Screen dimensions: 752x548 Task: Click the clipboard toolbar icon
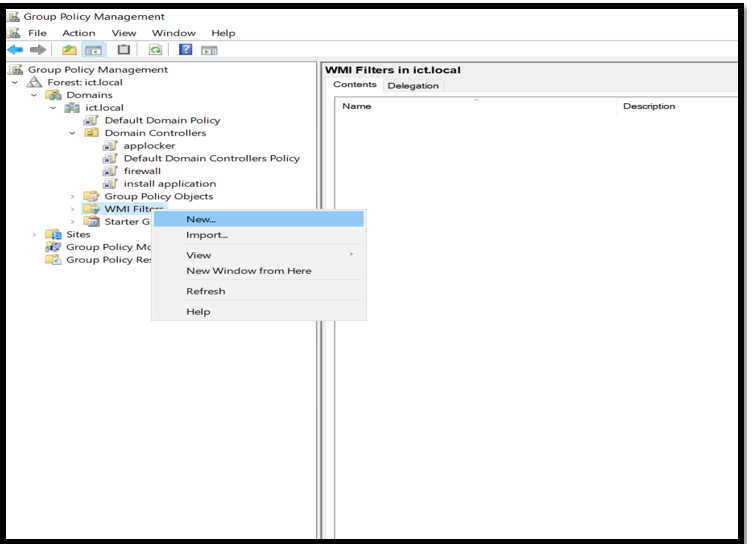[124, 49]
